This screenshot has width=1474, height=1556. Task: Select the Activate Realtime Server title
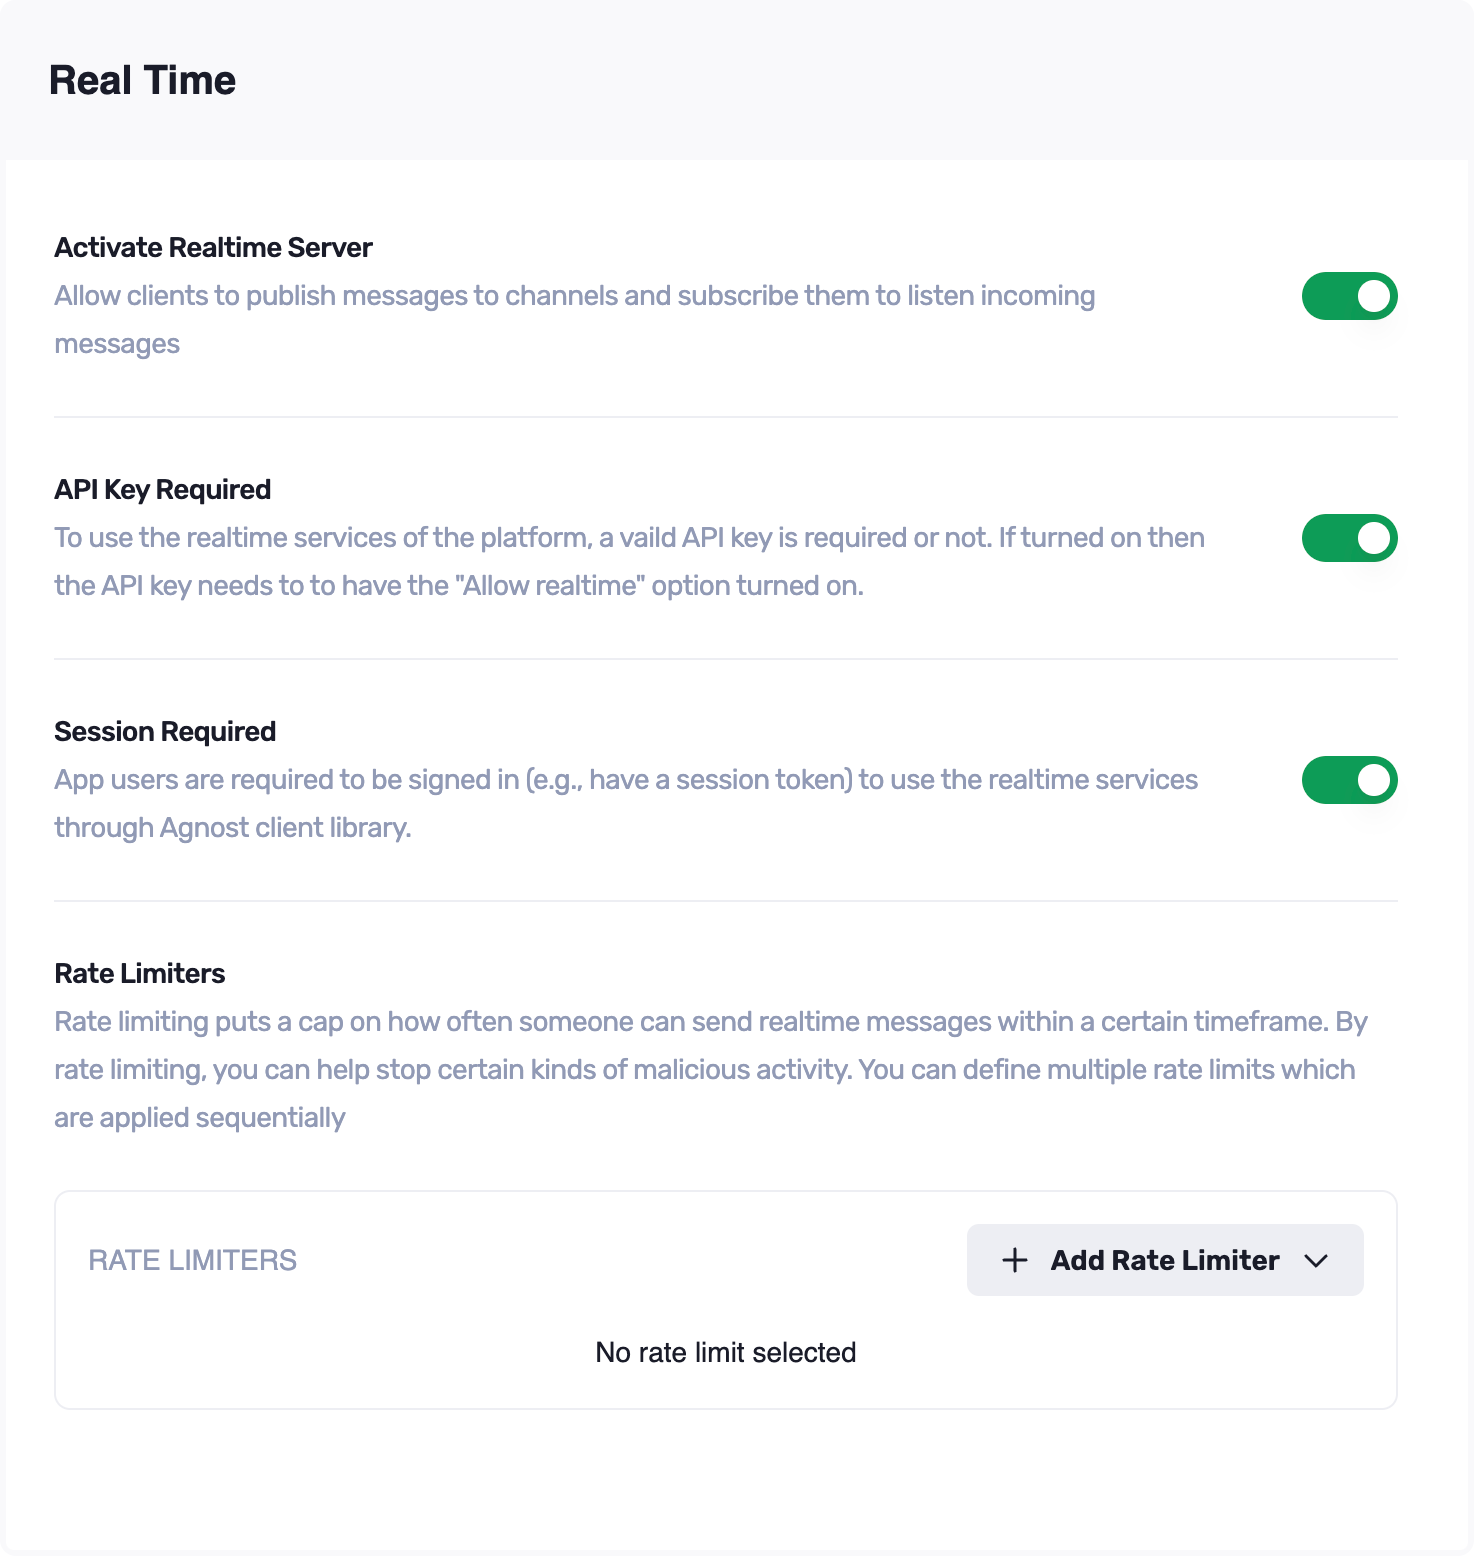pyautogui.click(x=213, y=247)
